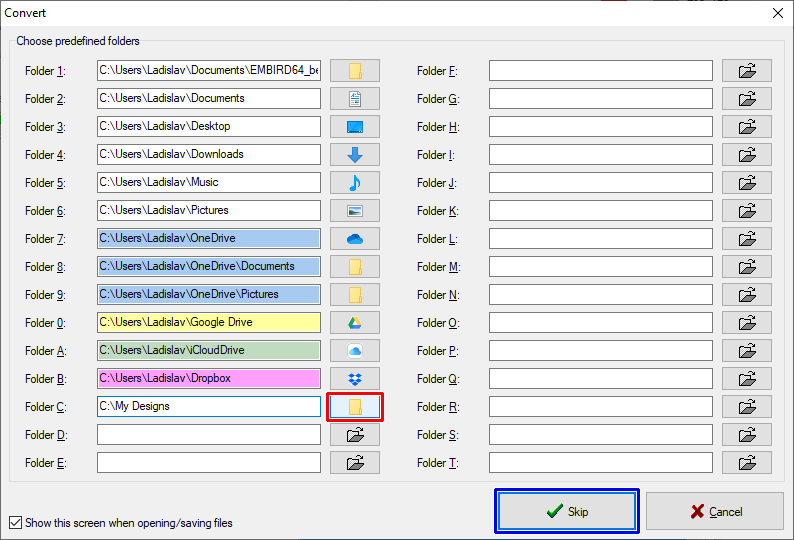
Task: Click the Folder 2 Documents path field
Action: point(209,98)
